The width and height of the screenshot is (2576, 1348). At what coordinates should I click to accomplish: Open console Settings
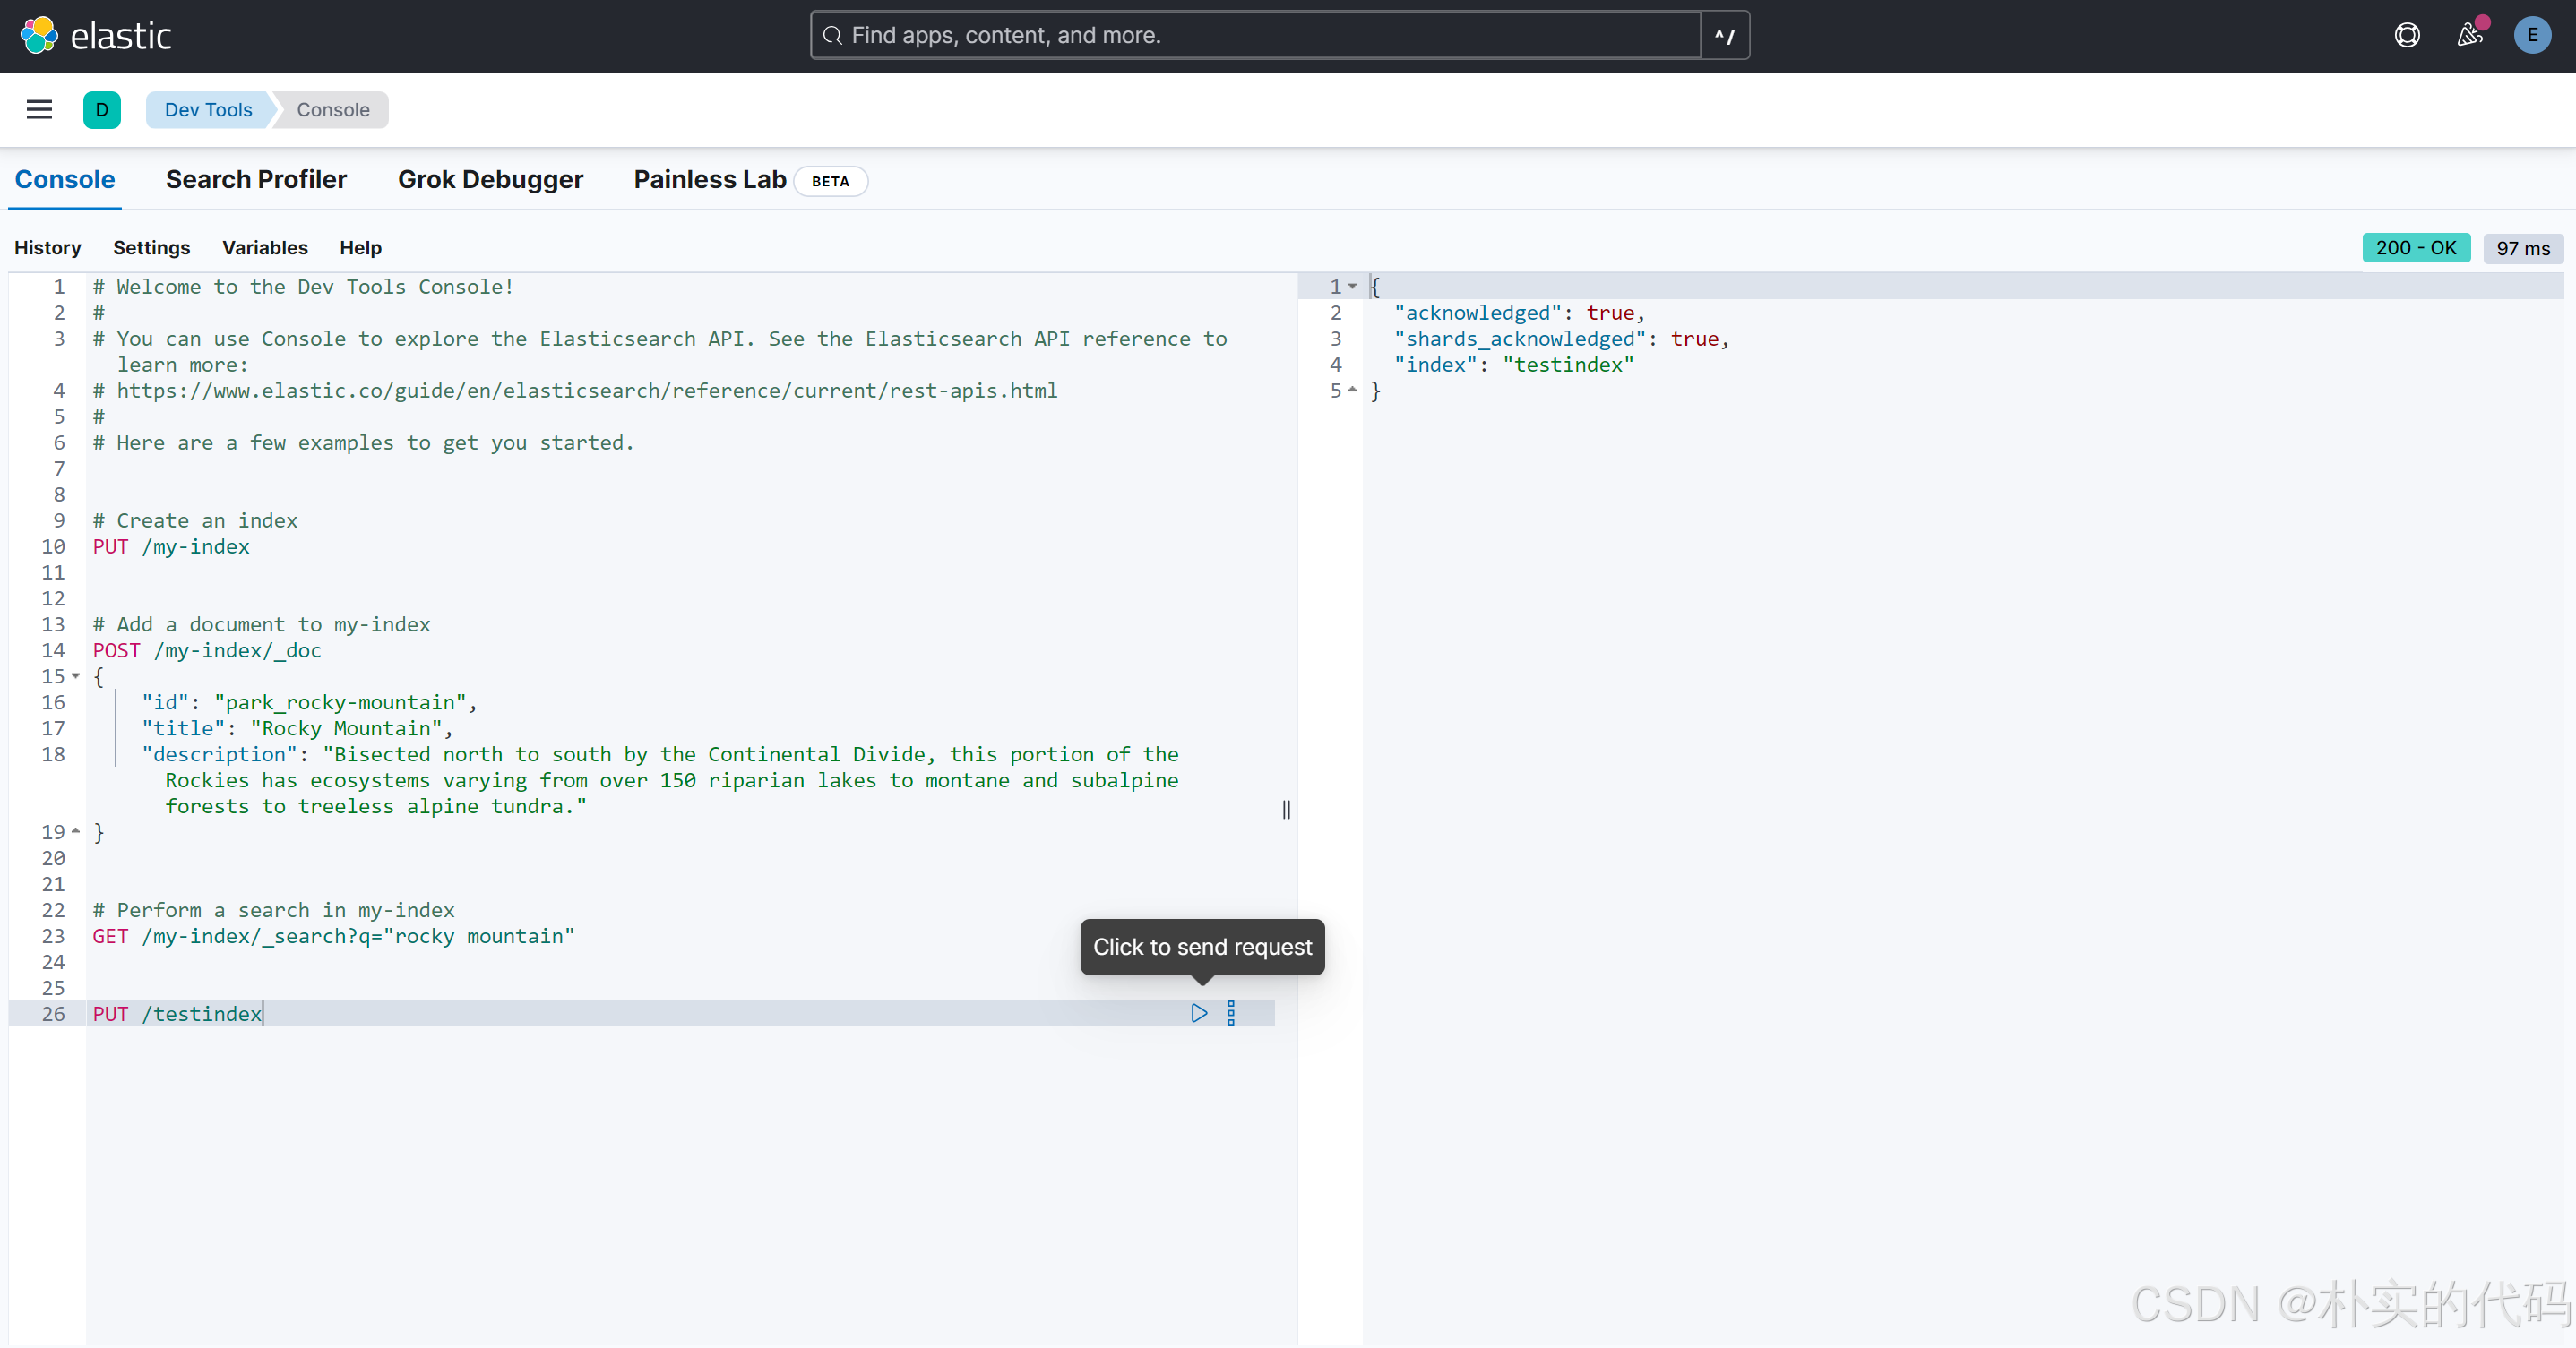pos(151,248)
